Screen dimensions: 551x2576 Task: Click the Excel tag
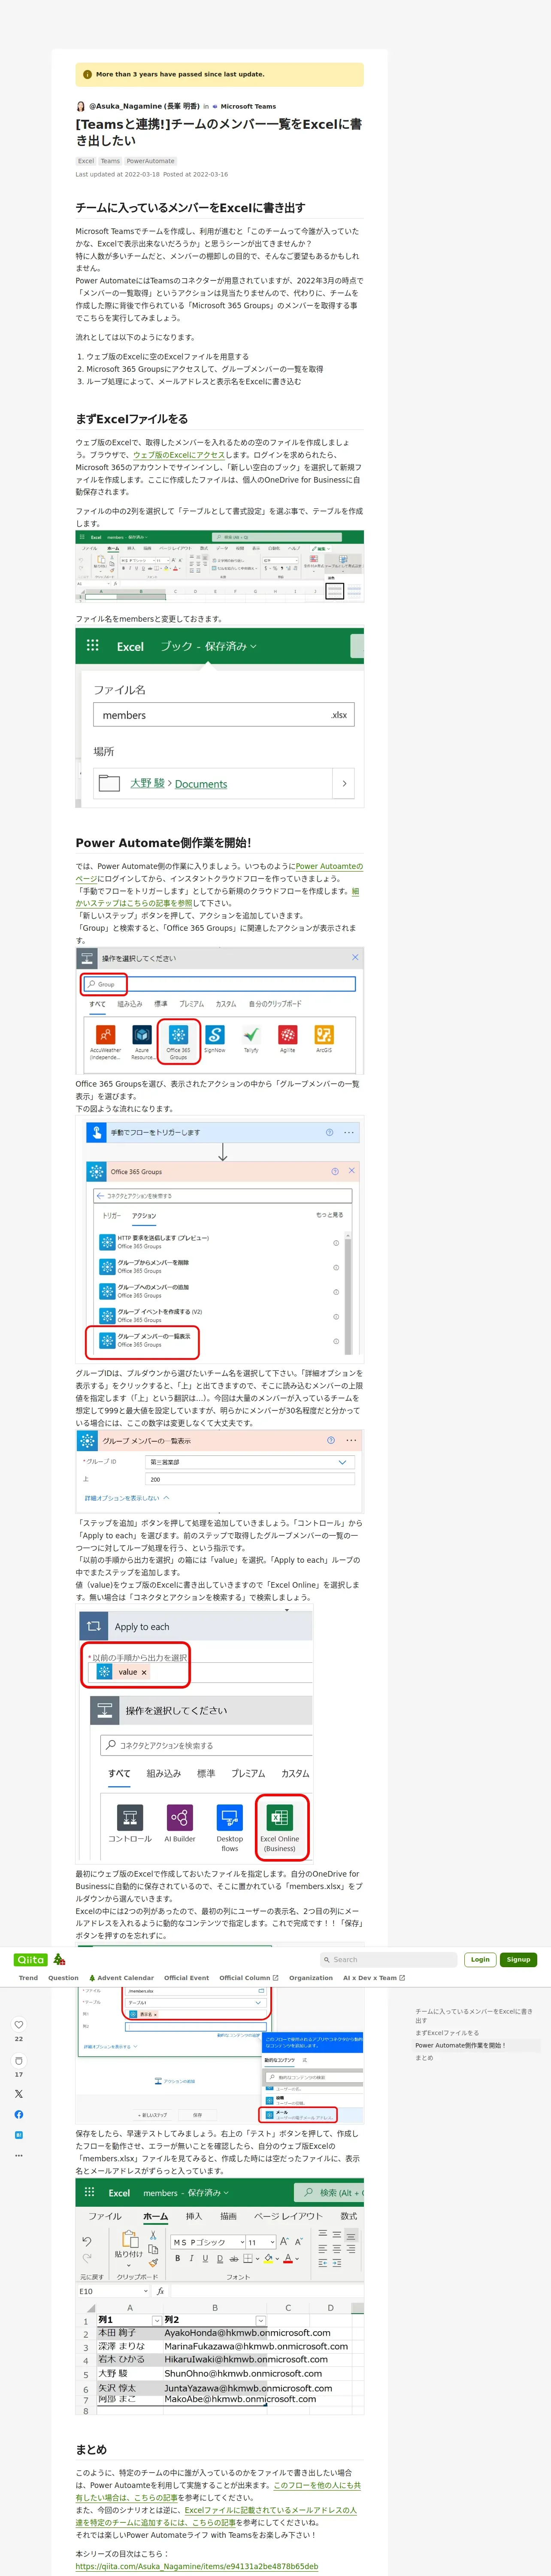[86, 161]
